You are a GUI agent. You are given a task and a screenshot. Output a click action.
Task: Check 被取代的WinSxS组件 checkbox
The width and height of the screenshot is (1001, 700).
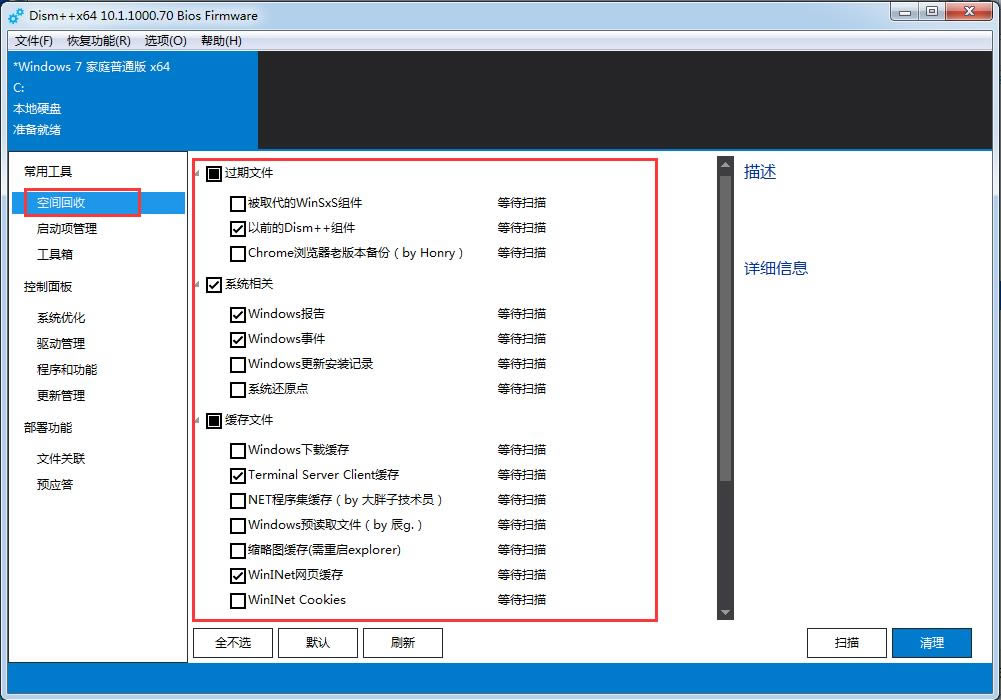tap(237, 204)
